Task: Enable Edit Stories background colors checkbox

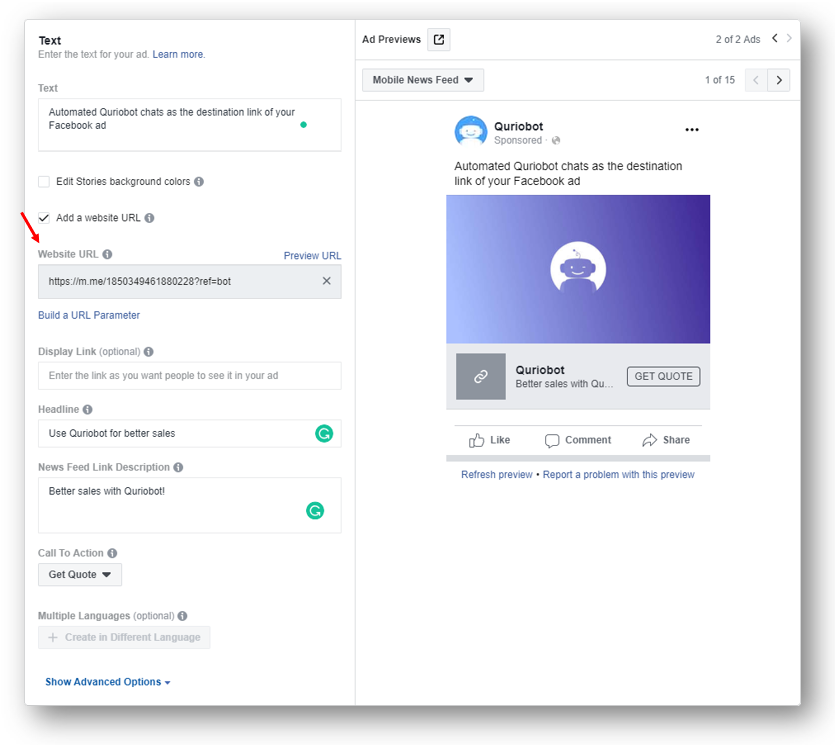Action: click(44, 182)
